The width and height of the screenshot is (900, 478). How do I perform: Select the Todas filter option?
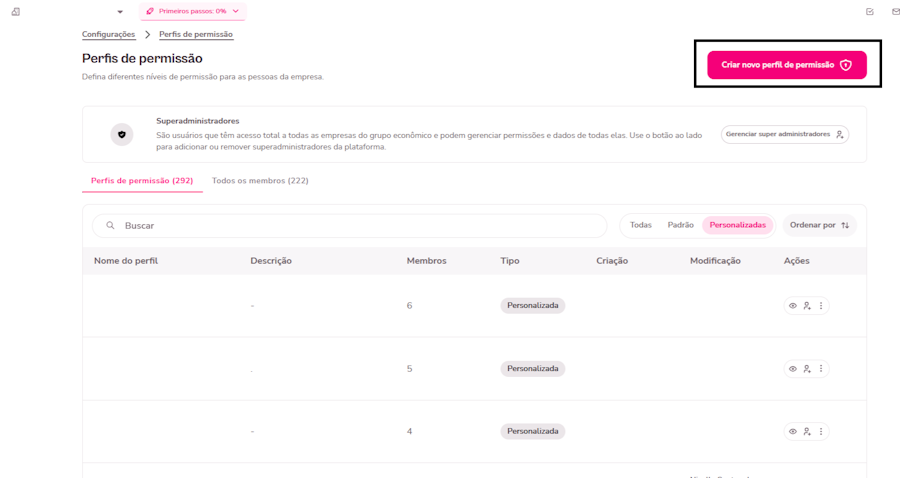(641, 225)
